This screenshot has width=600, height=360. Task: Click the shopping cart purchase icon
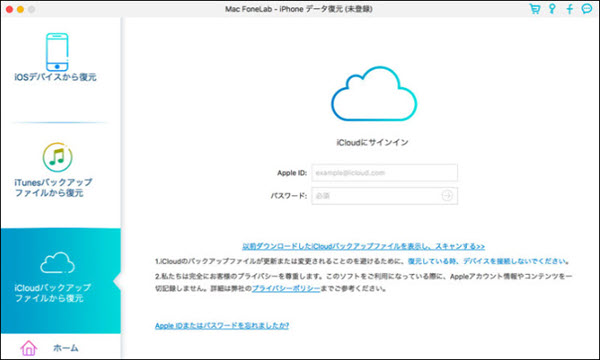tap(535, 9)
